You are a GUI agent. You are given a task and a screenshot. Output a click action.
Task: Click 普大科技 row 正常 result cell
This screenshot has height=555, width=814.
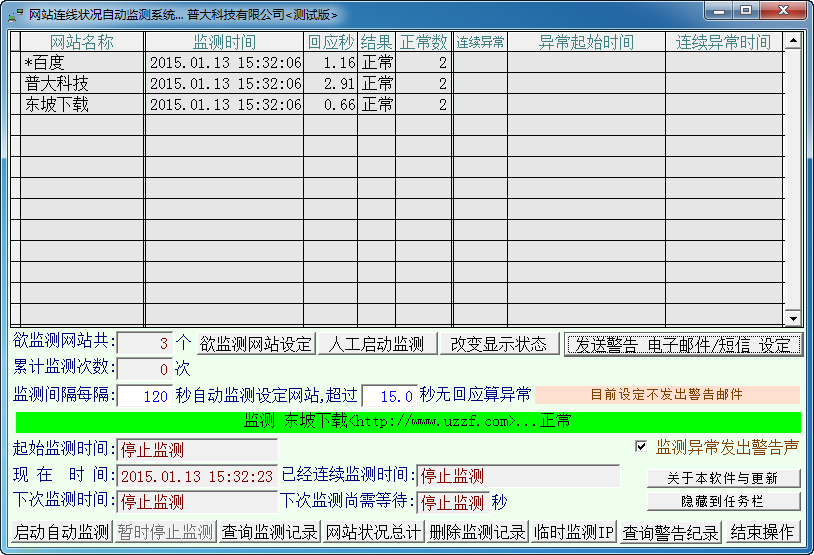377,83
